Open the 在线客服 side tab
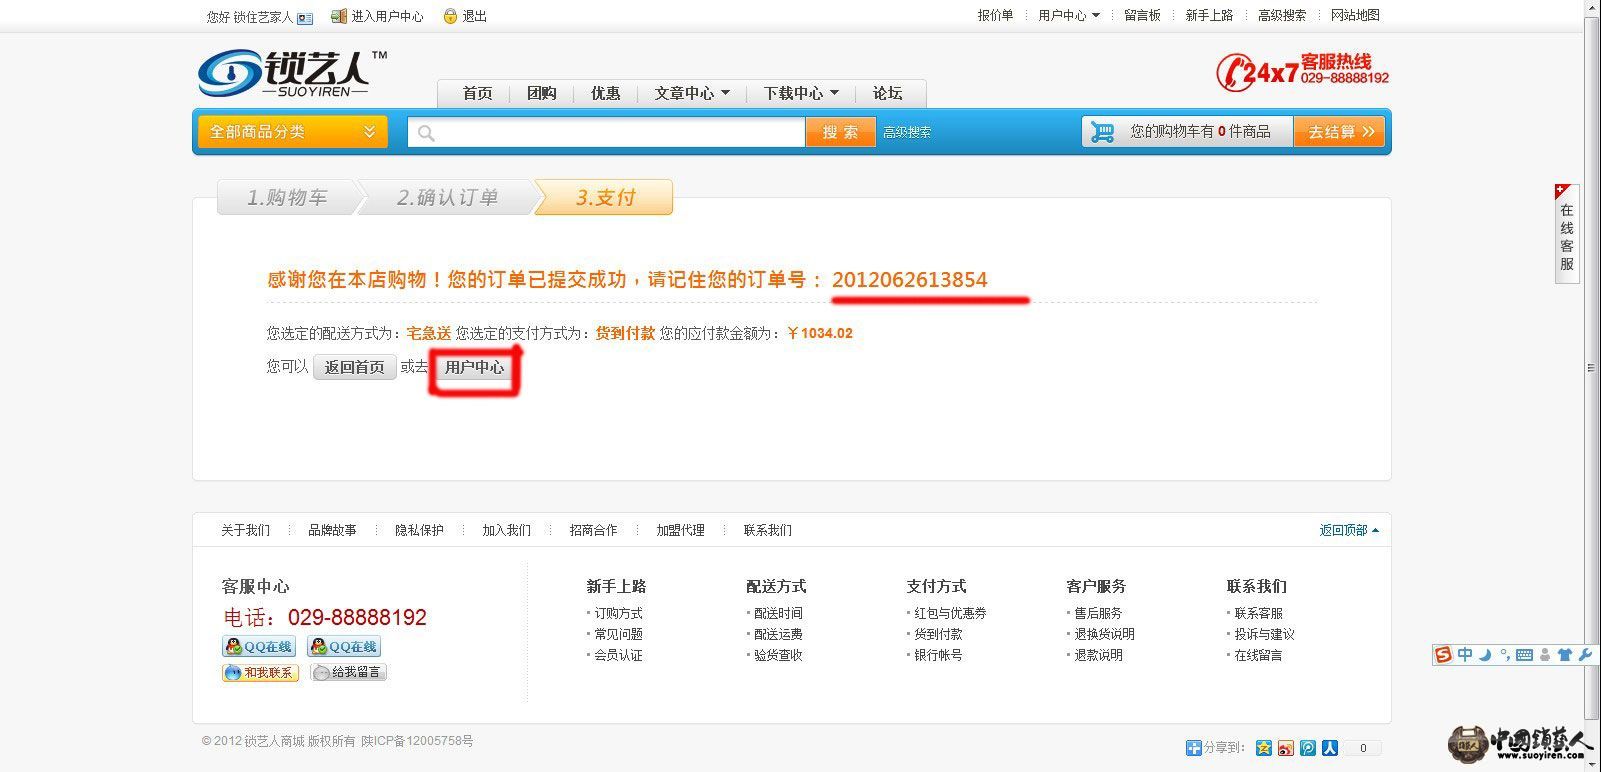 (1566, 233)
